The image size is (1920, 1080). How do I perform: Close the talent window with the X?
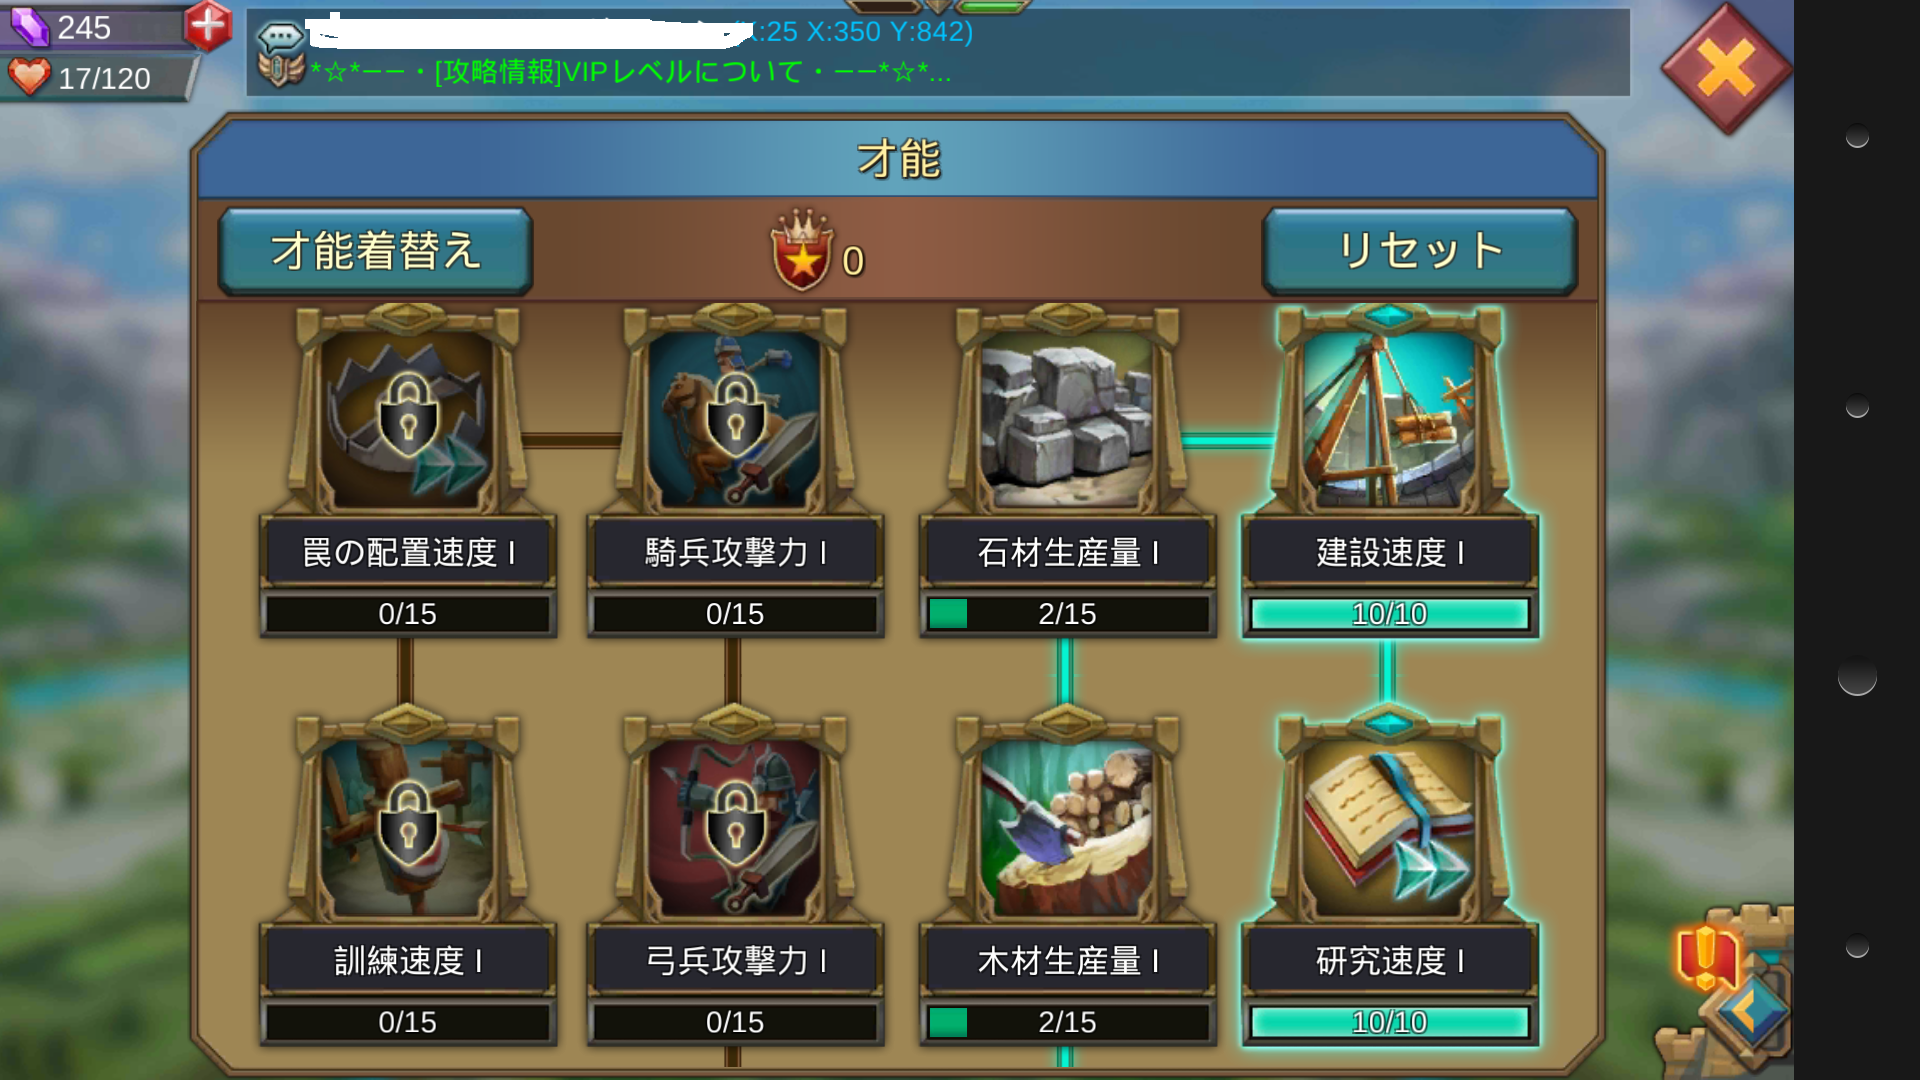[1727, 69]
